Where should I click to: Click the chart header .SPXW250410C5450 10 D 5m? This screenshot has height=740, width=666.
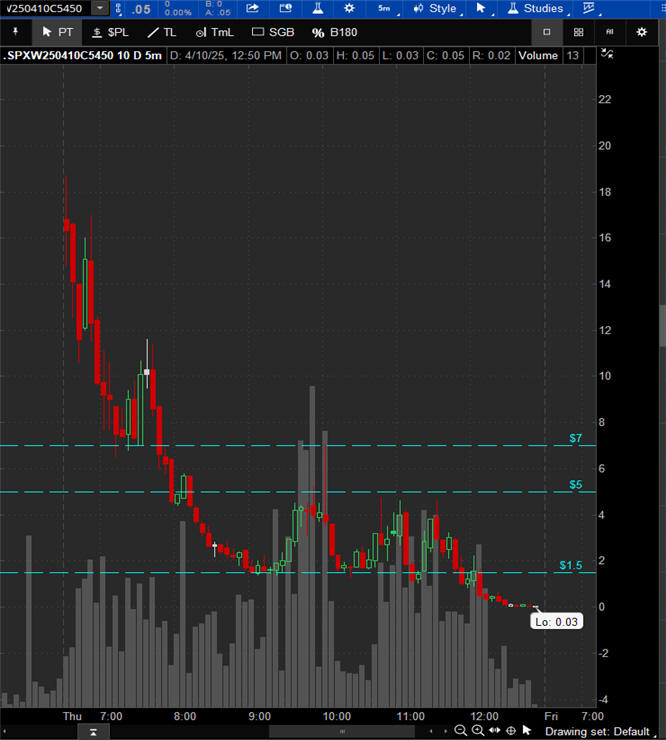point(82,56)
